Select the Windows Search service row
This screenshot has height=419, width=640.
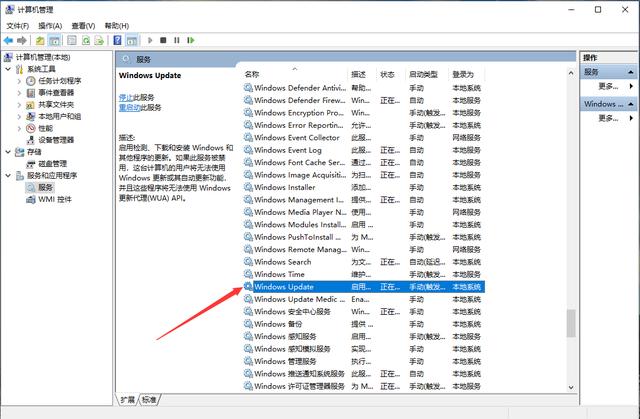[364, 262]
